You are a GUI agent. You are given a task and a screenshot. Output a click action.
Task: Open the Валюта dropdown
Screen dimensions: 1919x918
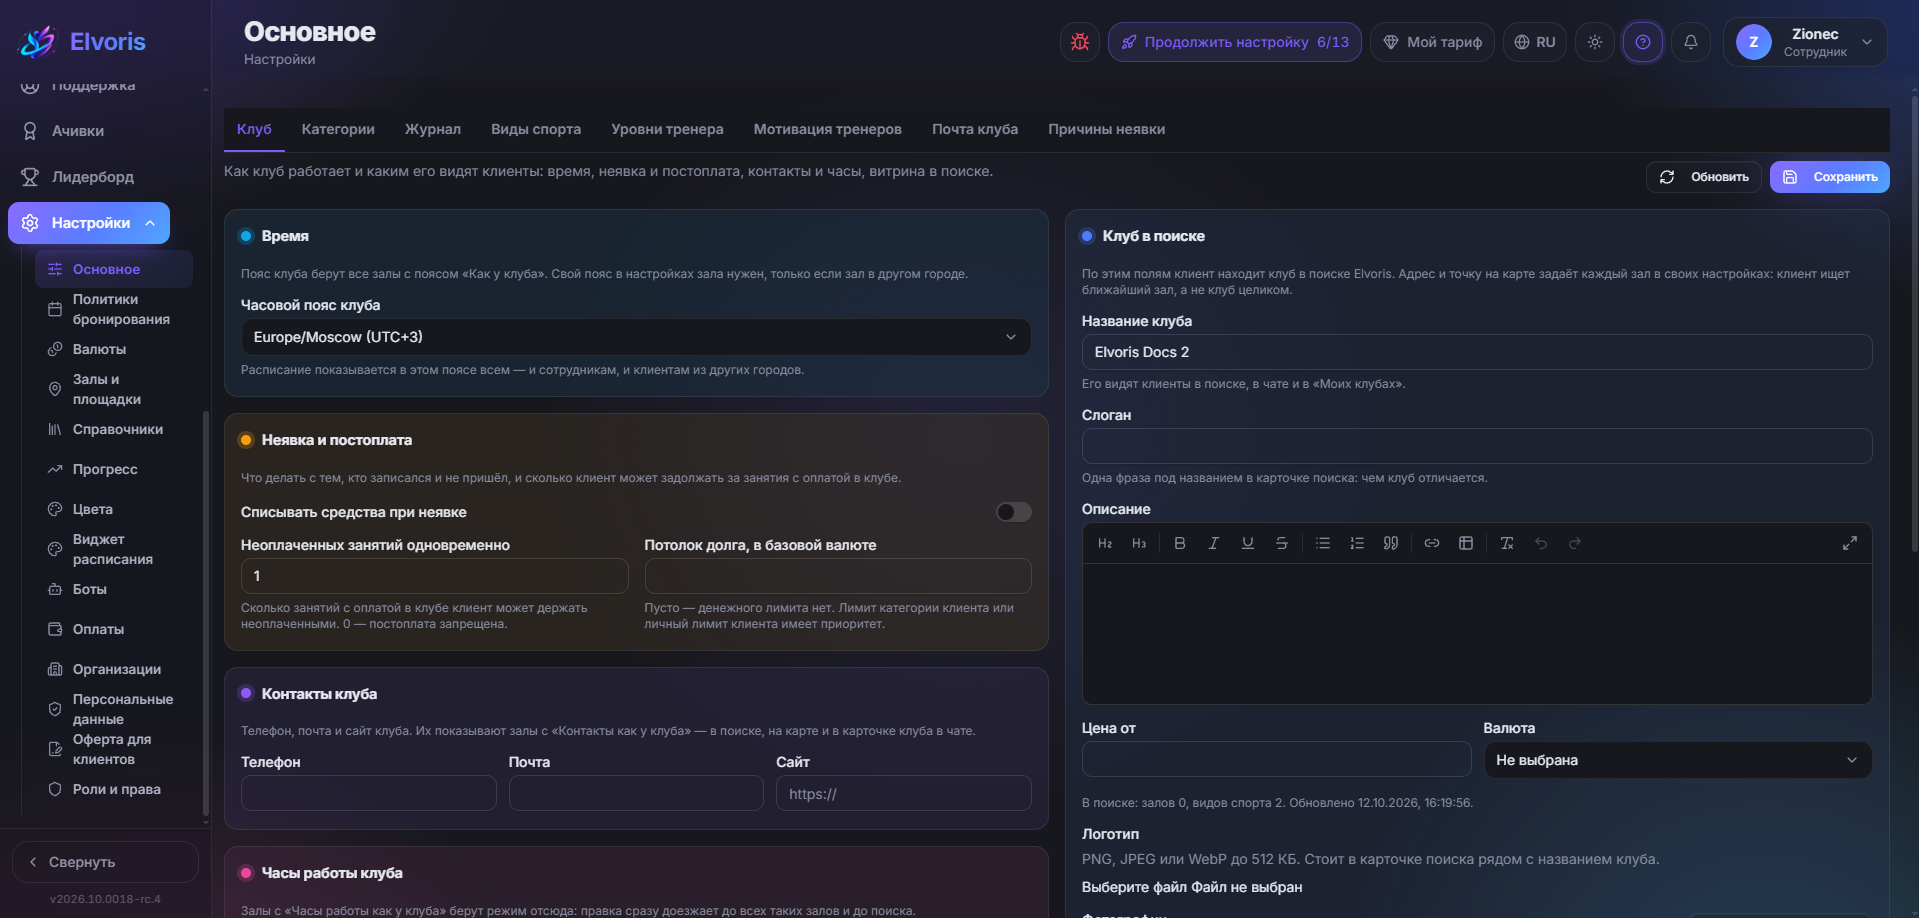(1677, 760)
